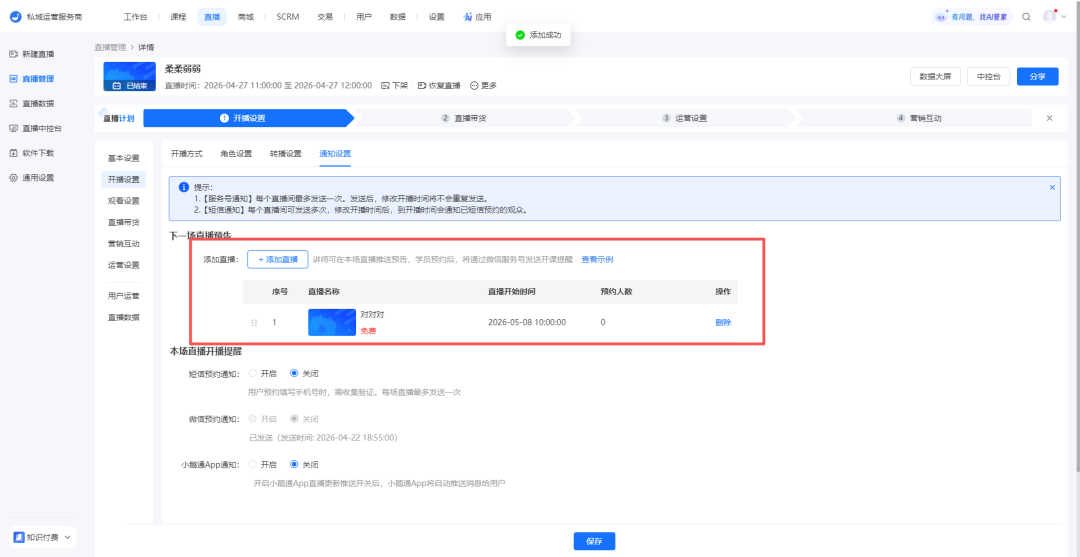Enable 小鹅通App通知 with 开启
This screenshot has width=1080, height=557.
(x=253, y=465)
